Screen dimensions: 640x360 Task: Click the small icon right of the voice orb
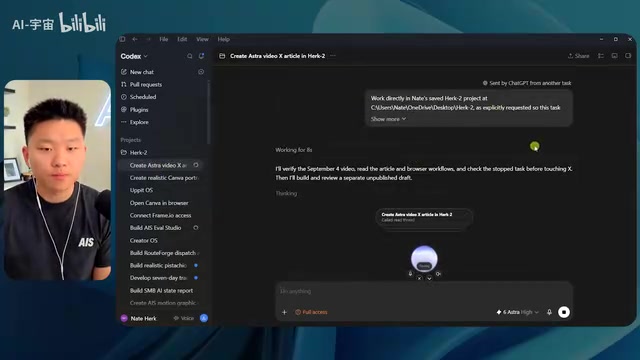(438, 274)
